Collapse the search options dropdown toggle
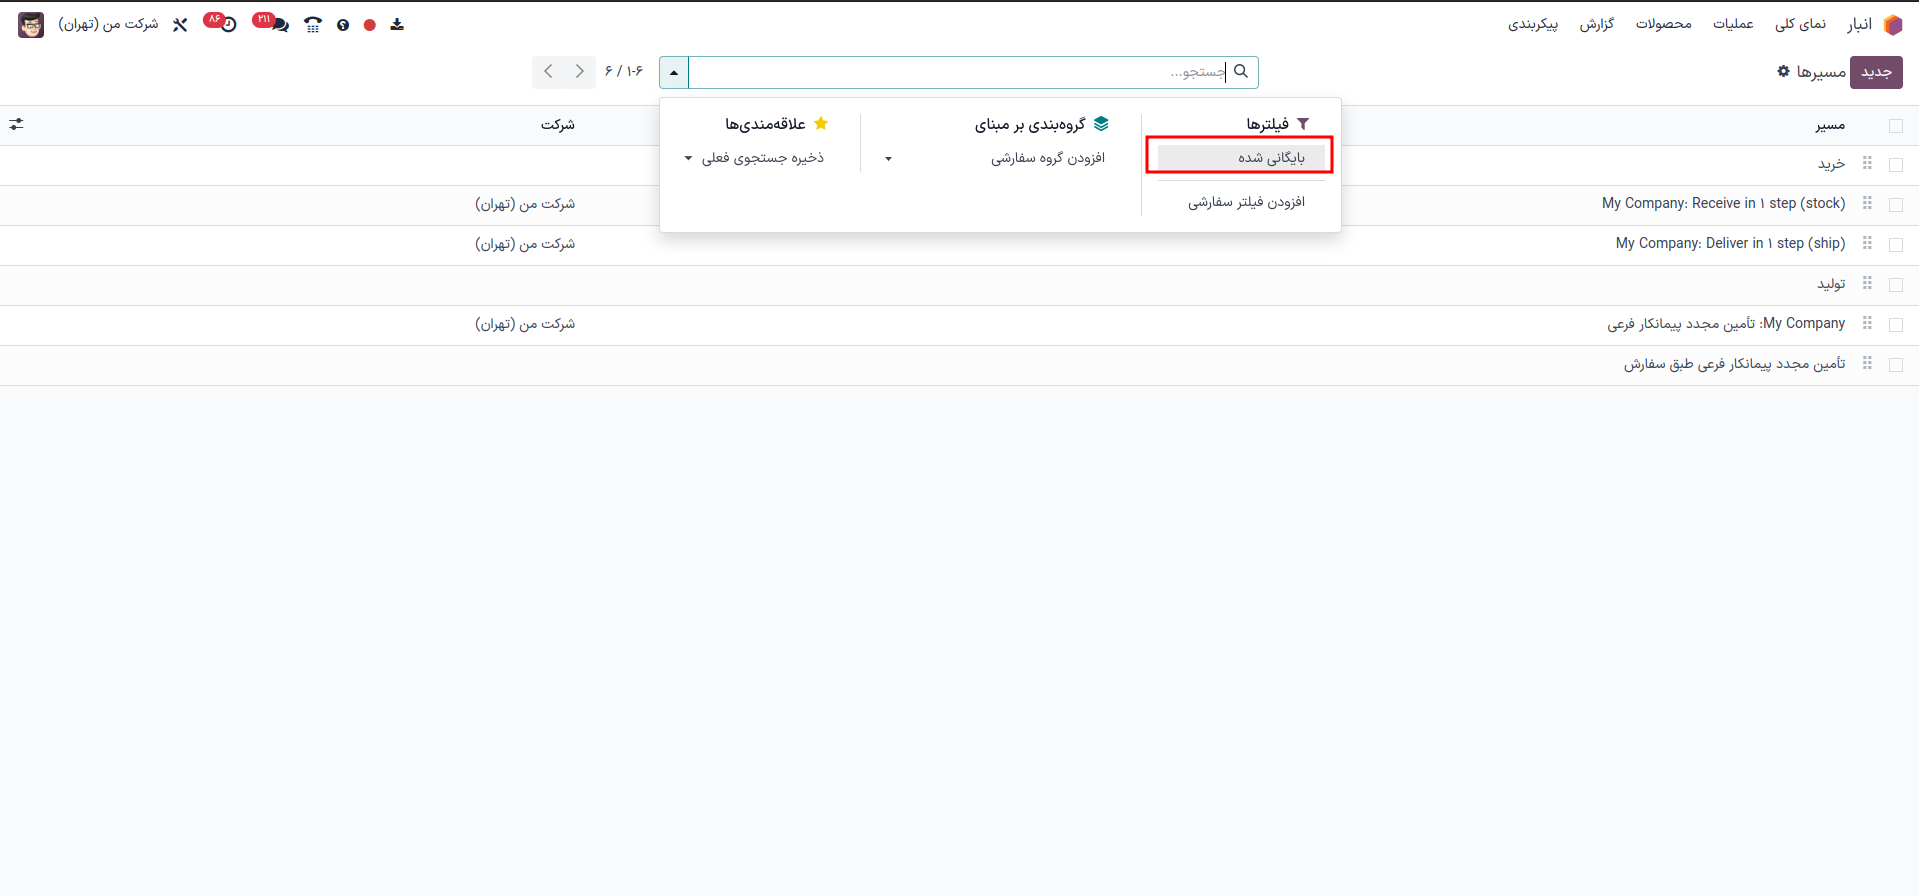This screenshot has width=1919, height=896. click(x=674, y=73)
